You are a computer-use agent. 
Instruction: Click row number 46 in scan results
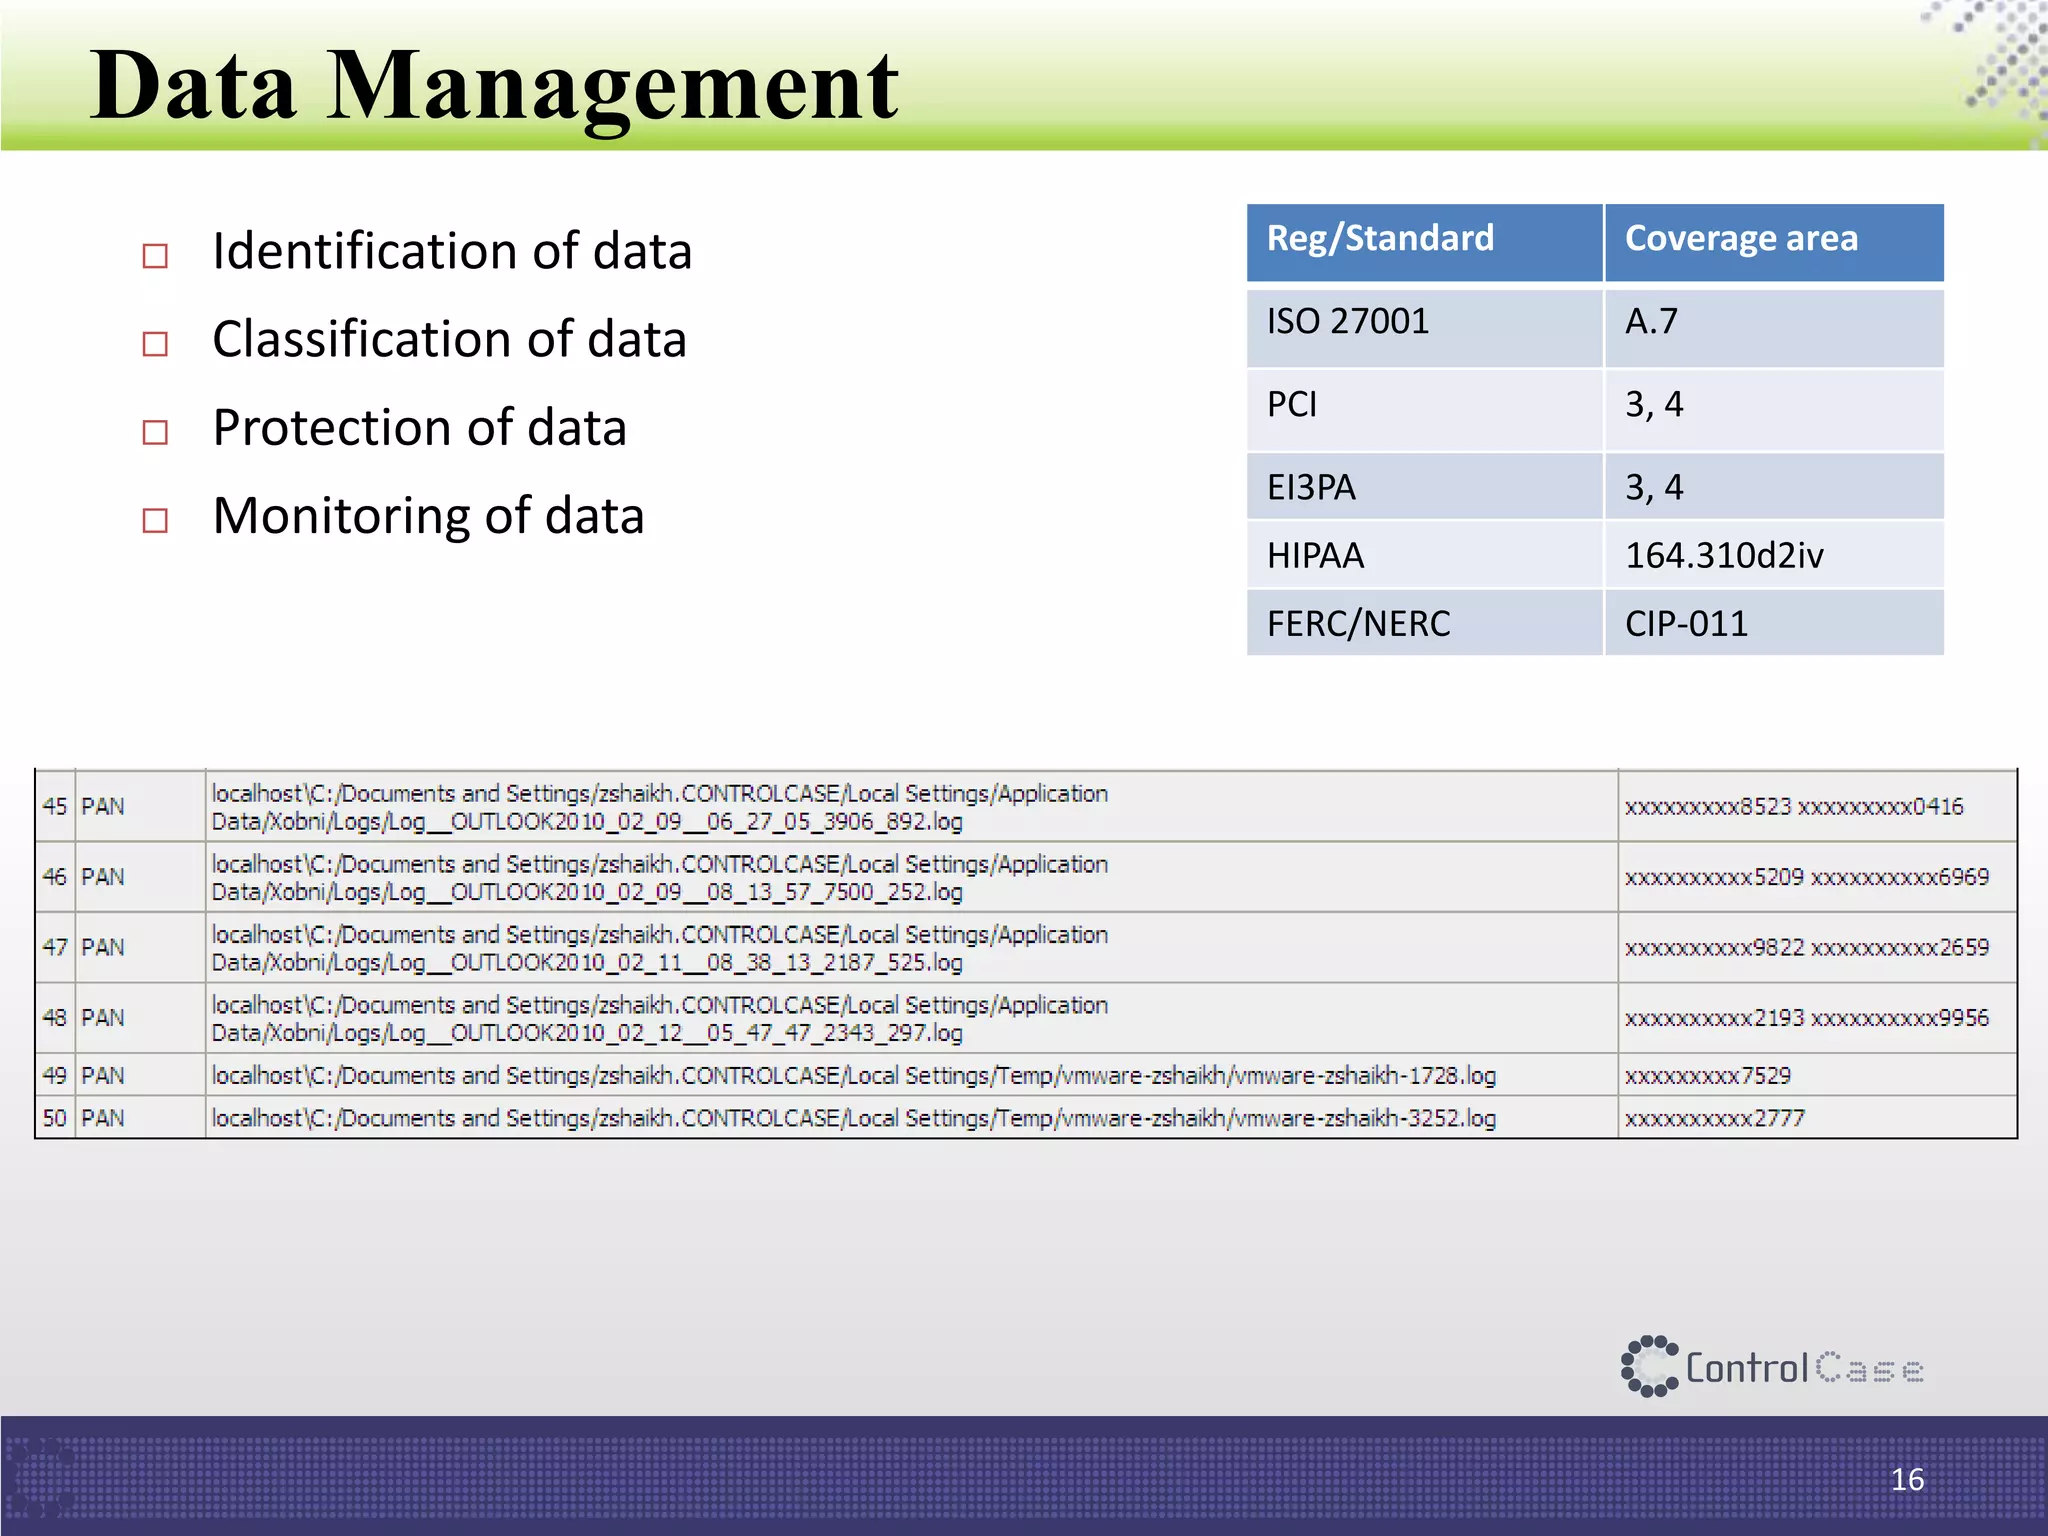[x=55, y=877]
